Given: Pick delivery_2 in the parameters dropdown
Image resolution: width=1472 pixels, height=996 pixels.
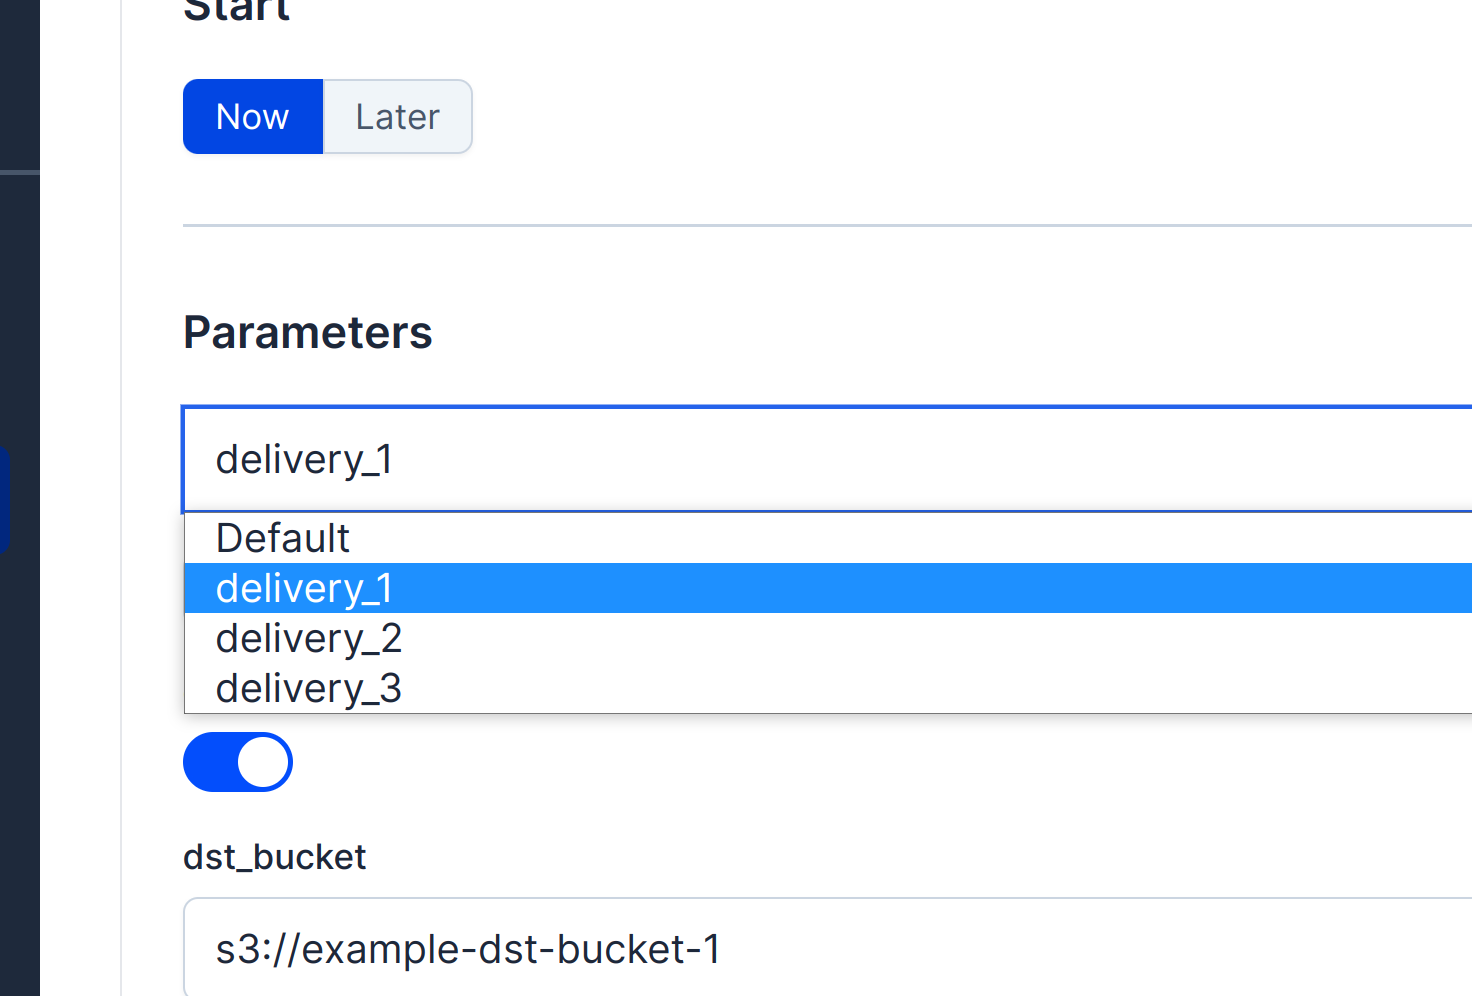Looking at the screenshot, I should [x=308, y=637].
